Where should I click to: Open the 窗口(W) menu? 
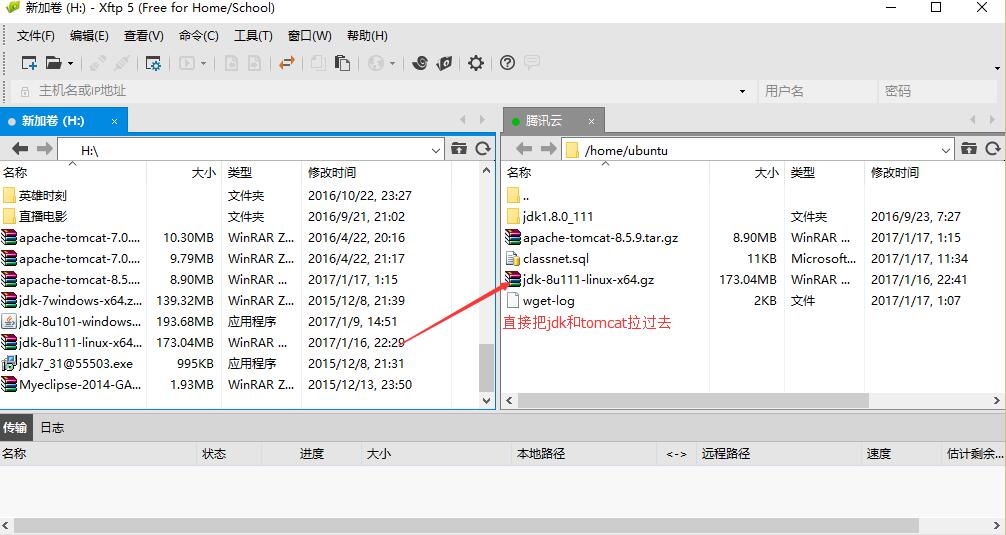coord(310,36)
